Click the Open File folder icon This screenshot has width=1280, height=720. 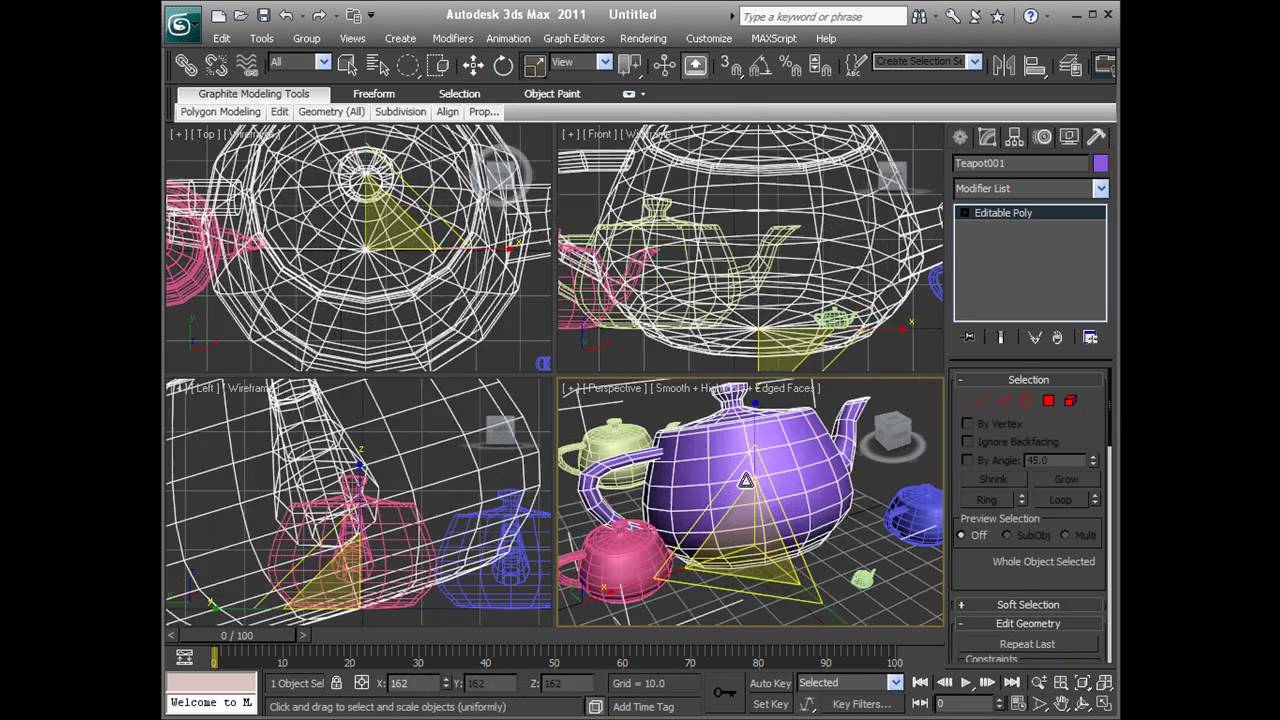(242, 15)
